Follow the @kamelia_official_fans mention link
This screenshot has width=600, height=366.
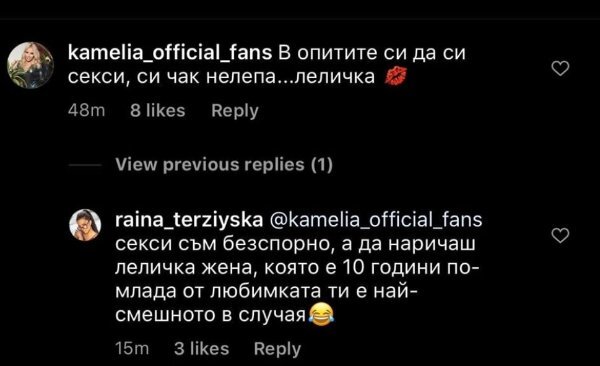coord(376,220)
